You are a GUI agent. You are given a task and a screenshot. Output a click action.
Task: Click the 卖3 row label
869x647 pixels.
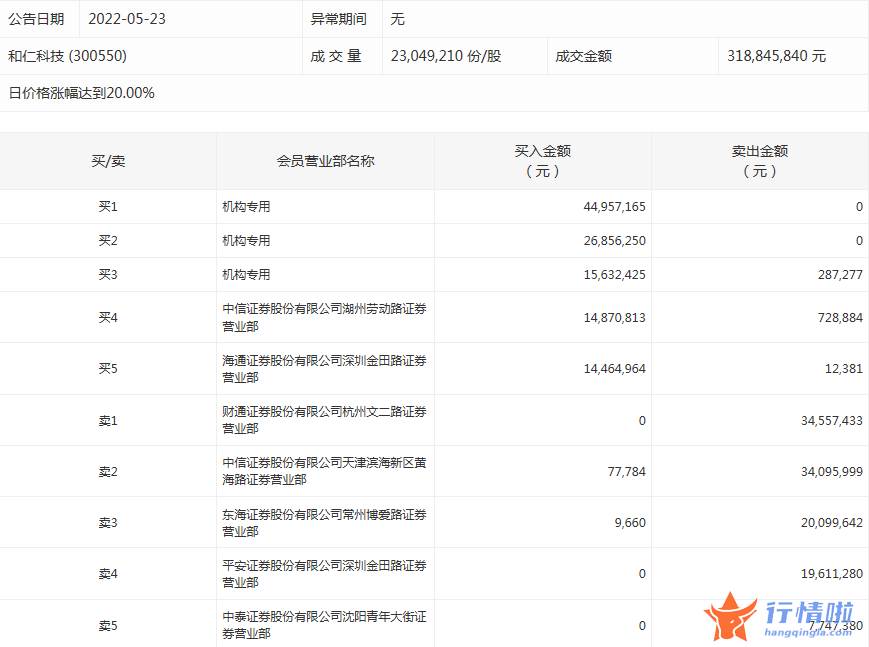pos(108,523)
